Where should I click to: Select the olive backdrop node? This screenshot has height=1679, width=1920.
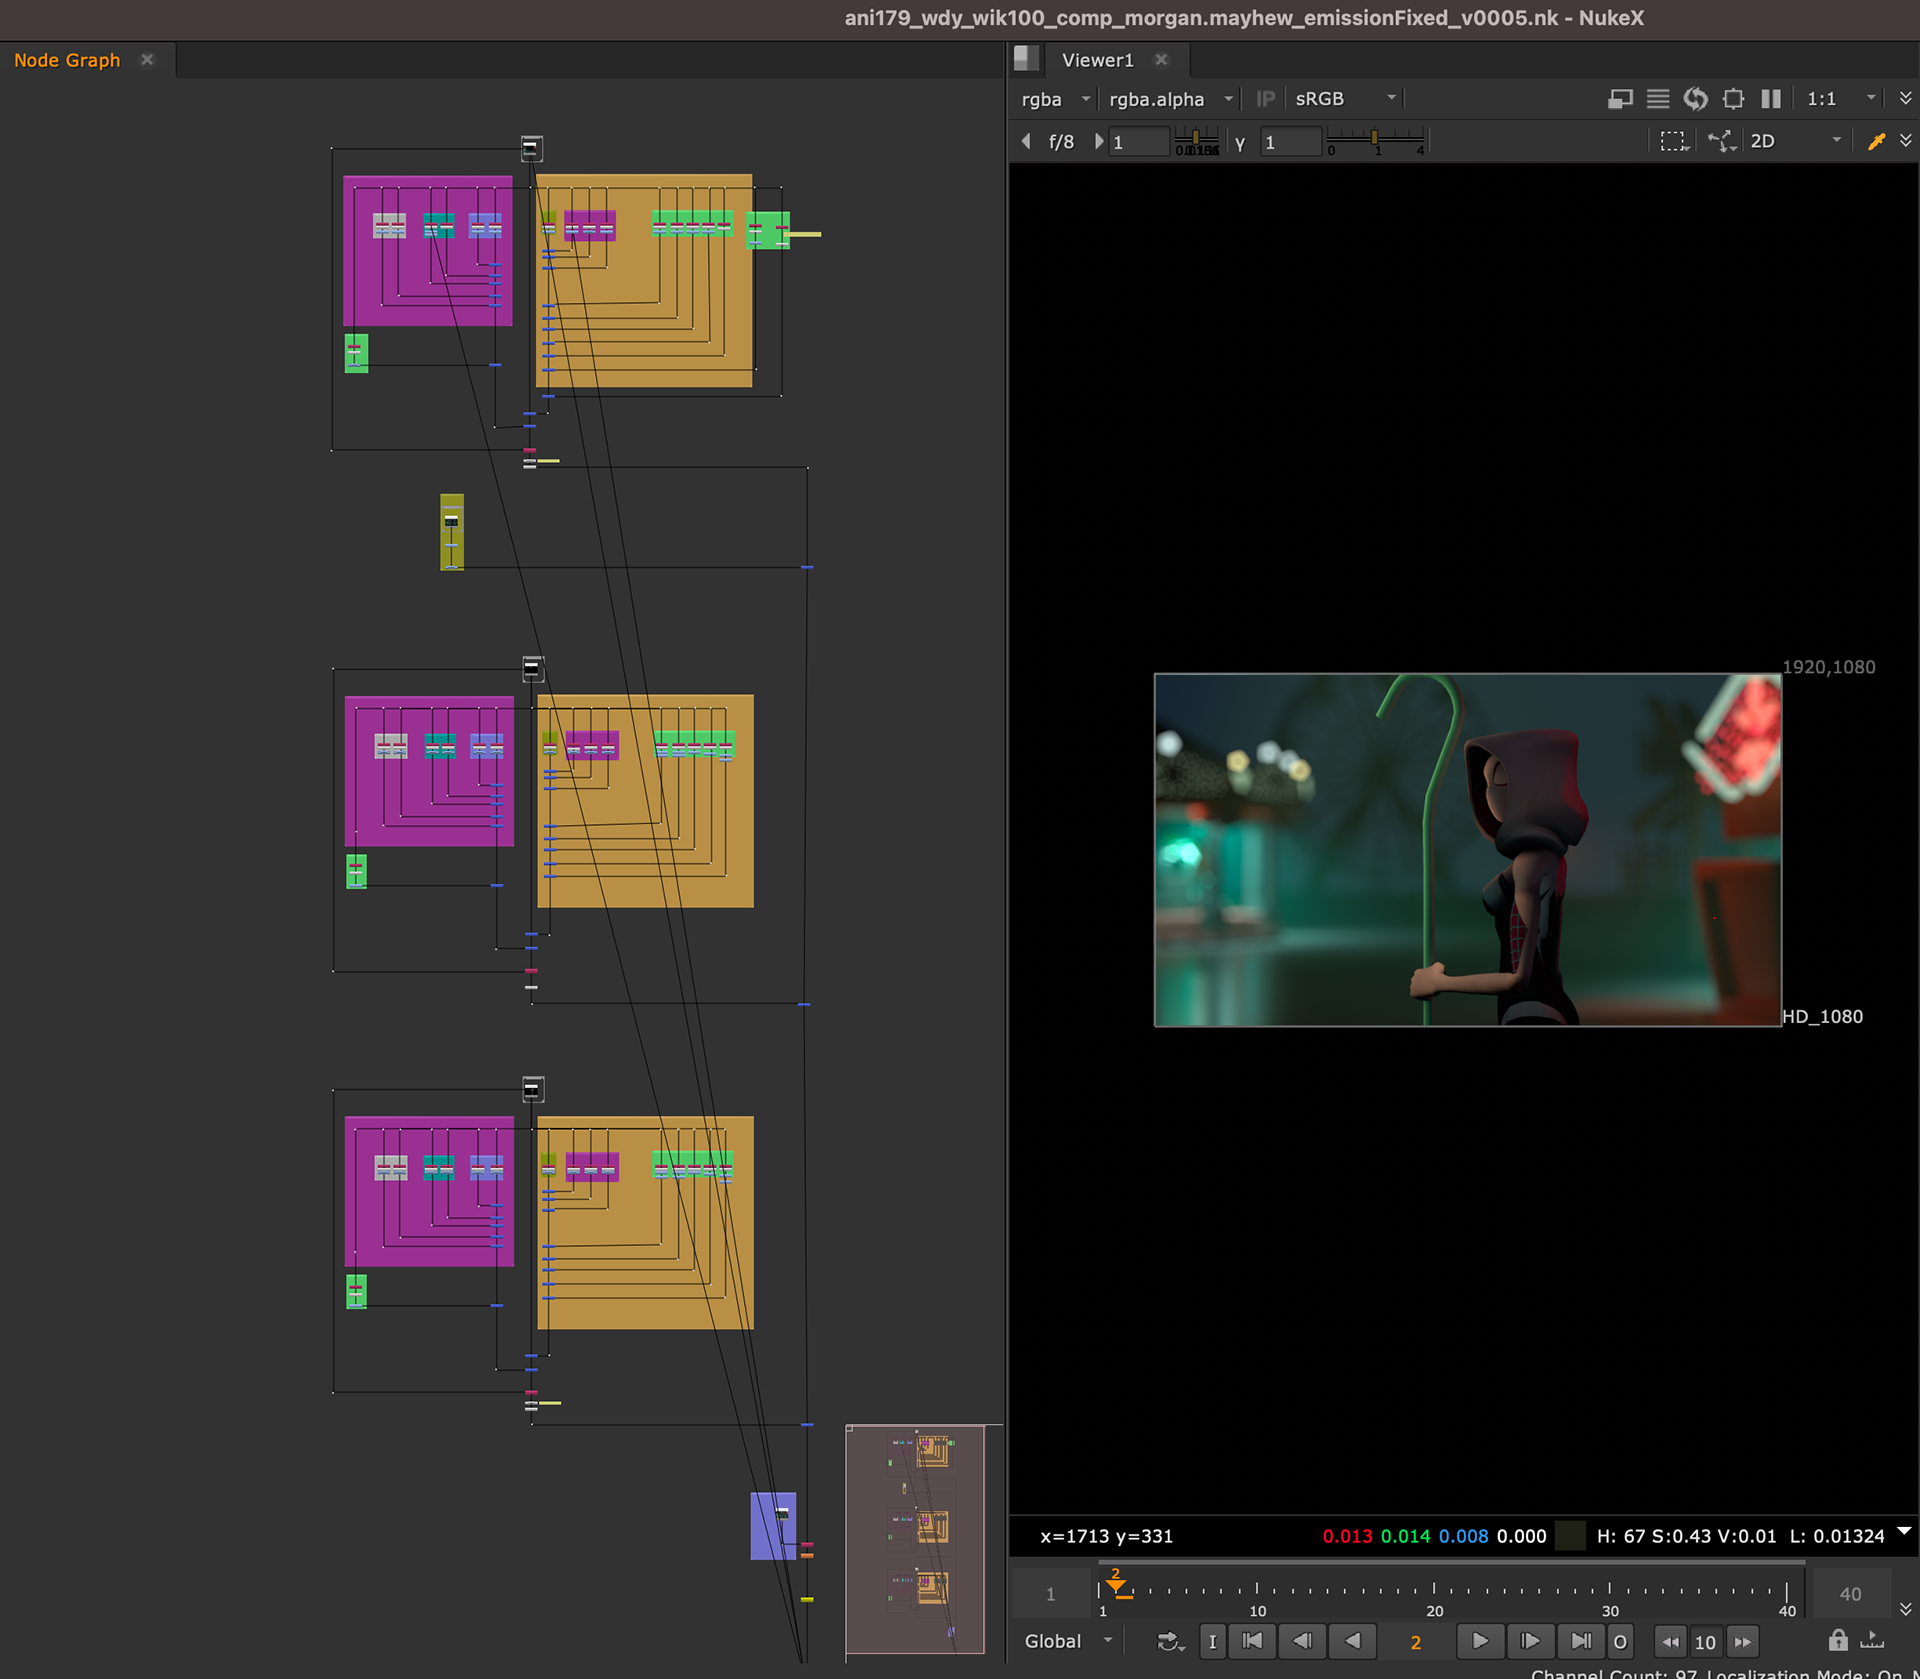(452, 532)
